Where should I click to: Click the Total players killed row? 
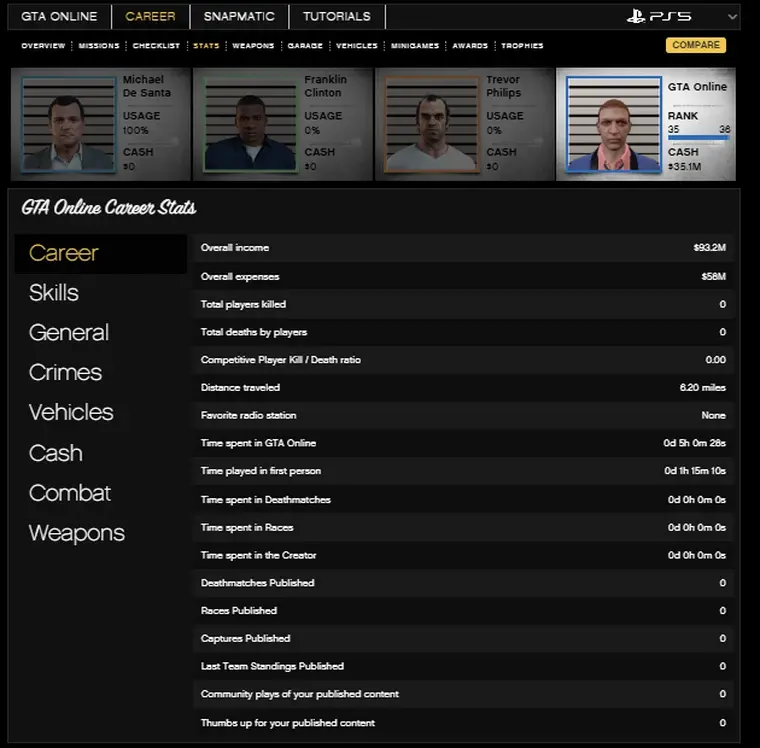pos(463,304)
